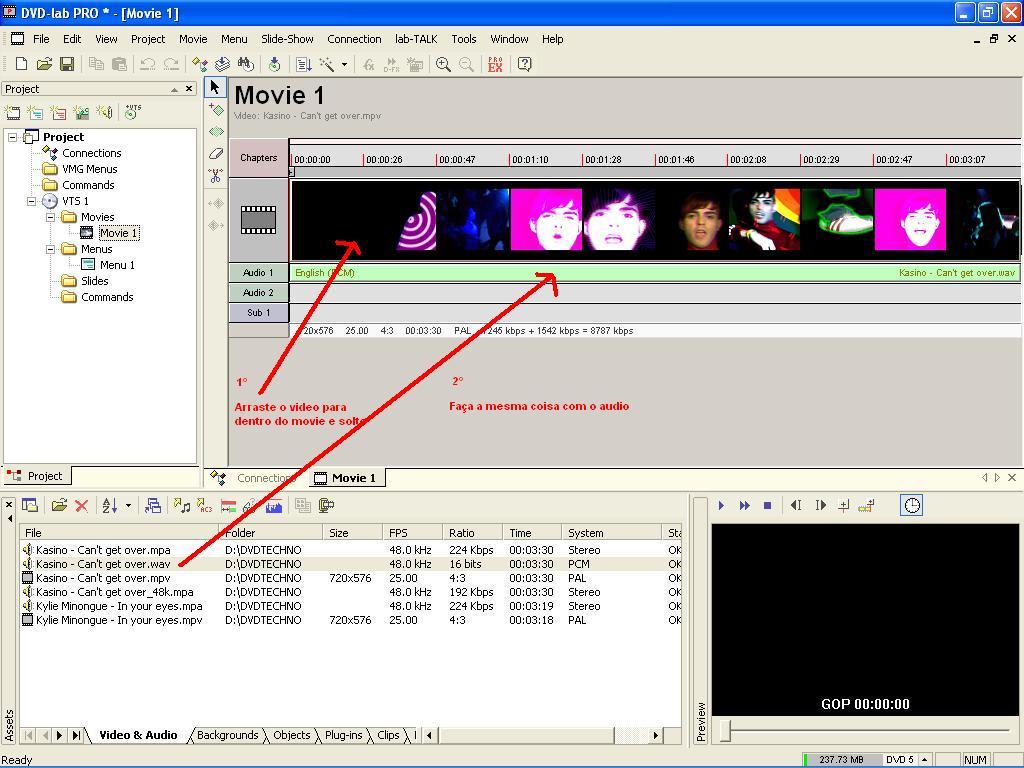Click the Undo arrow in the toolbar
Screen dimensions: 1024x768
pyautogui.click(x=147, y=64)
